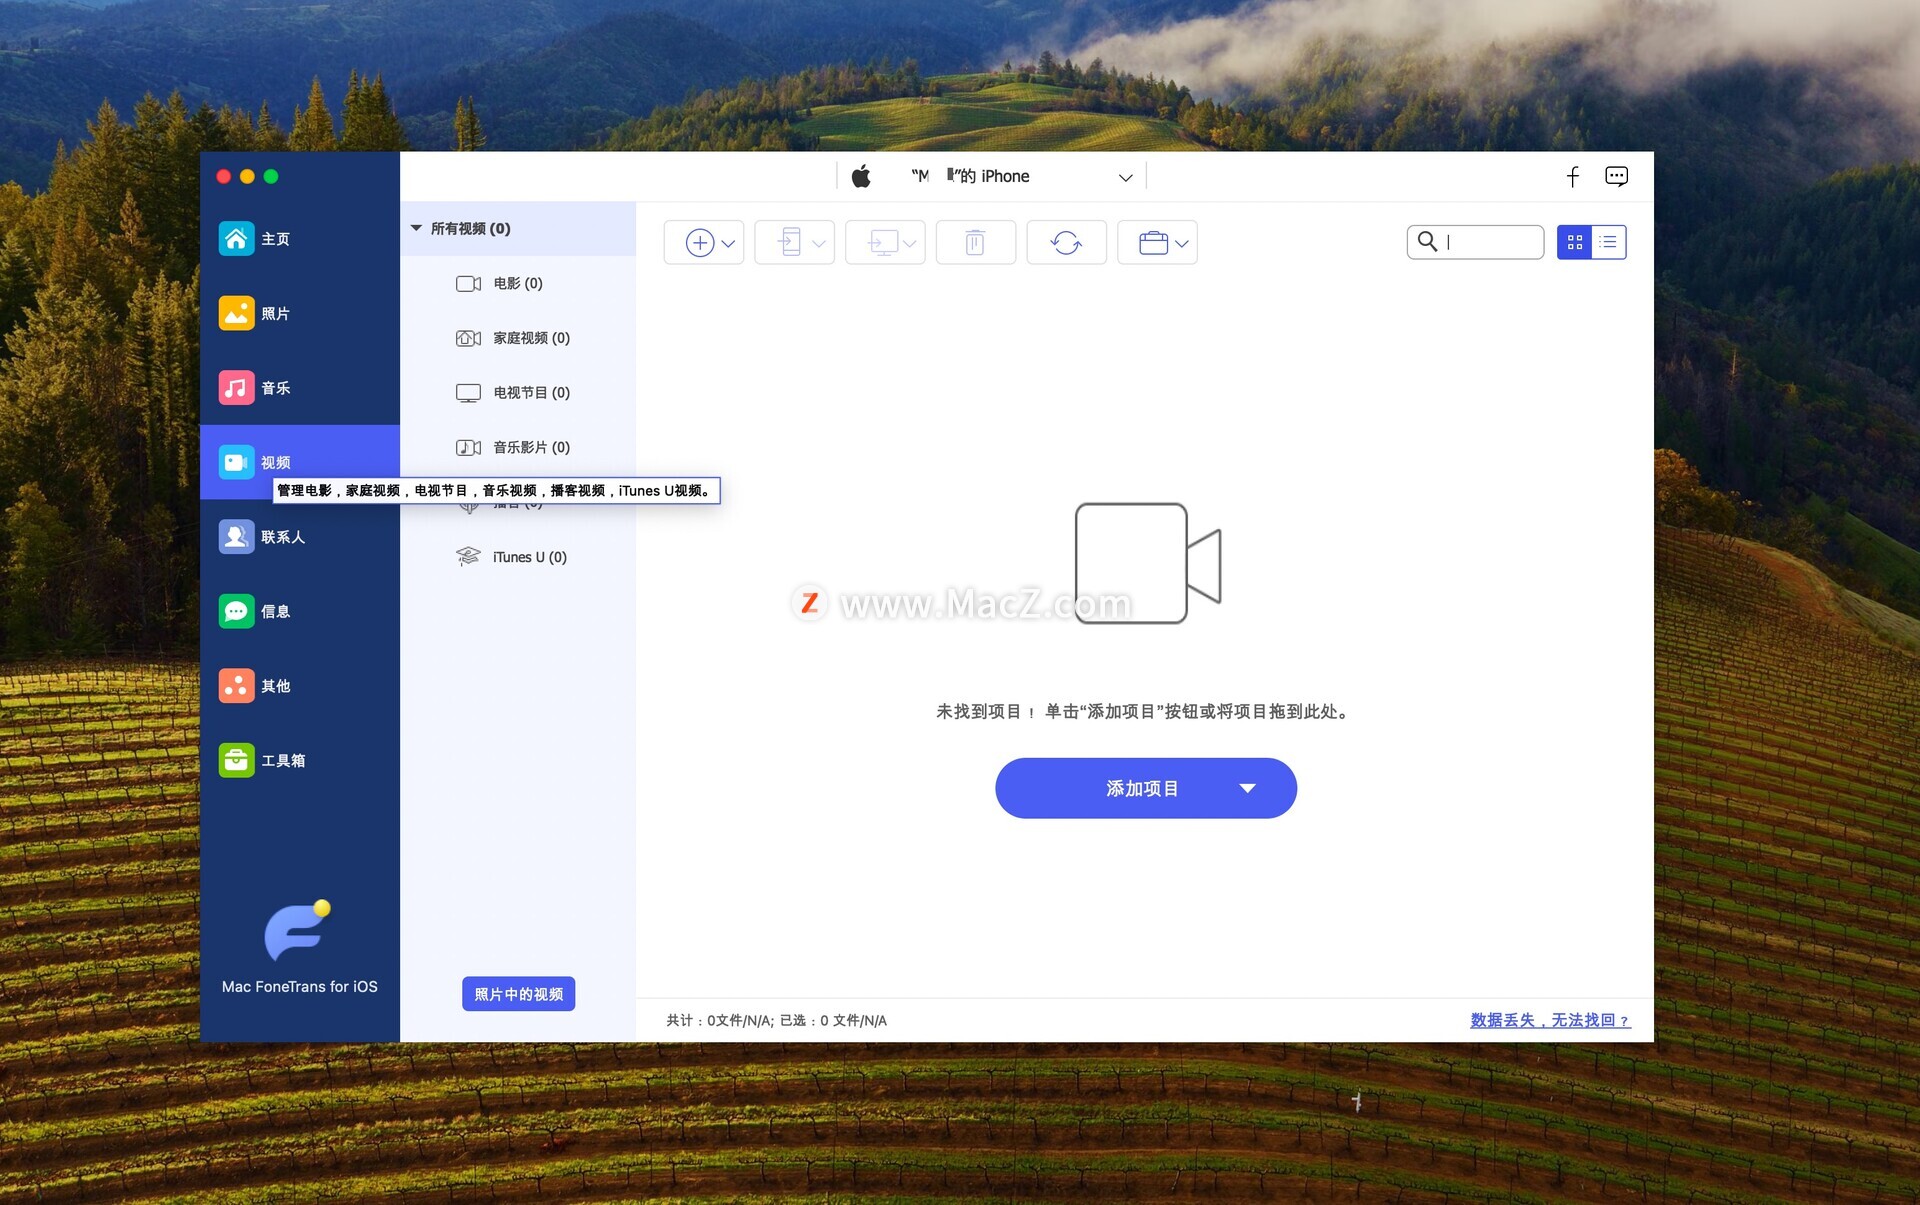The width and height of the screenshot is (1920, 1205).
Task: Open export to computer dropdown arrow
Action: pos(909,243)
